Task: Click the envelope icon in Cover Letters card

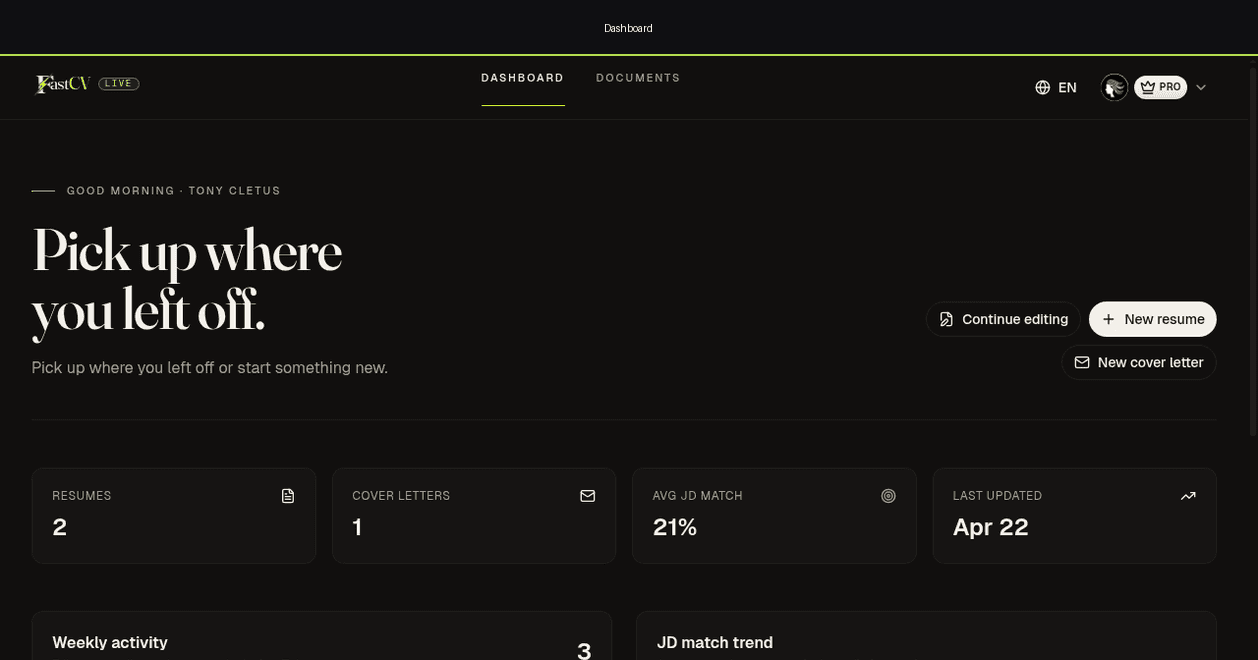Action: pyautogui.click(x=588, y=496)
